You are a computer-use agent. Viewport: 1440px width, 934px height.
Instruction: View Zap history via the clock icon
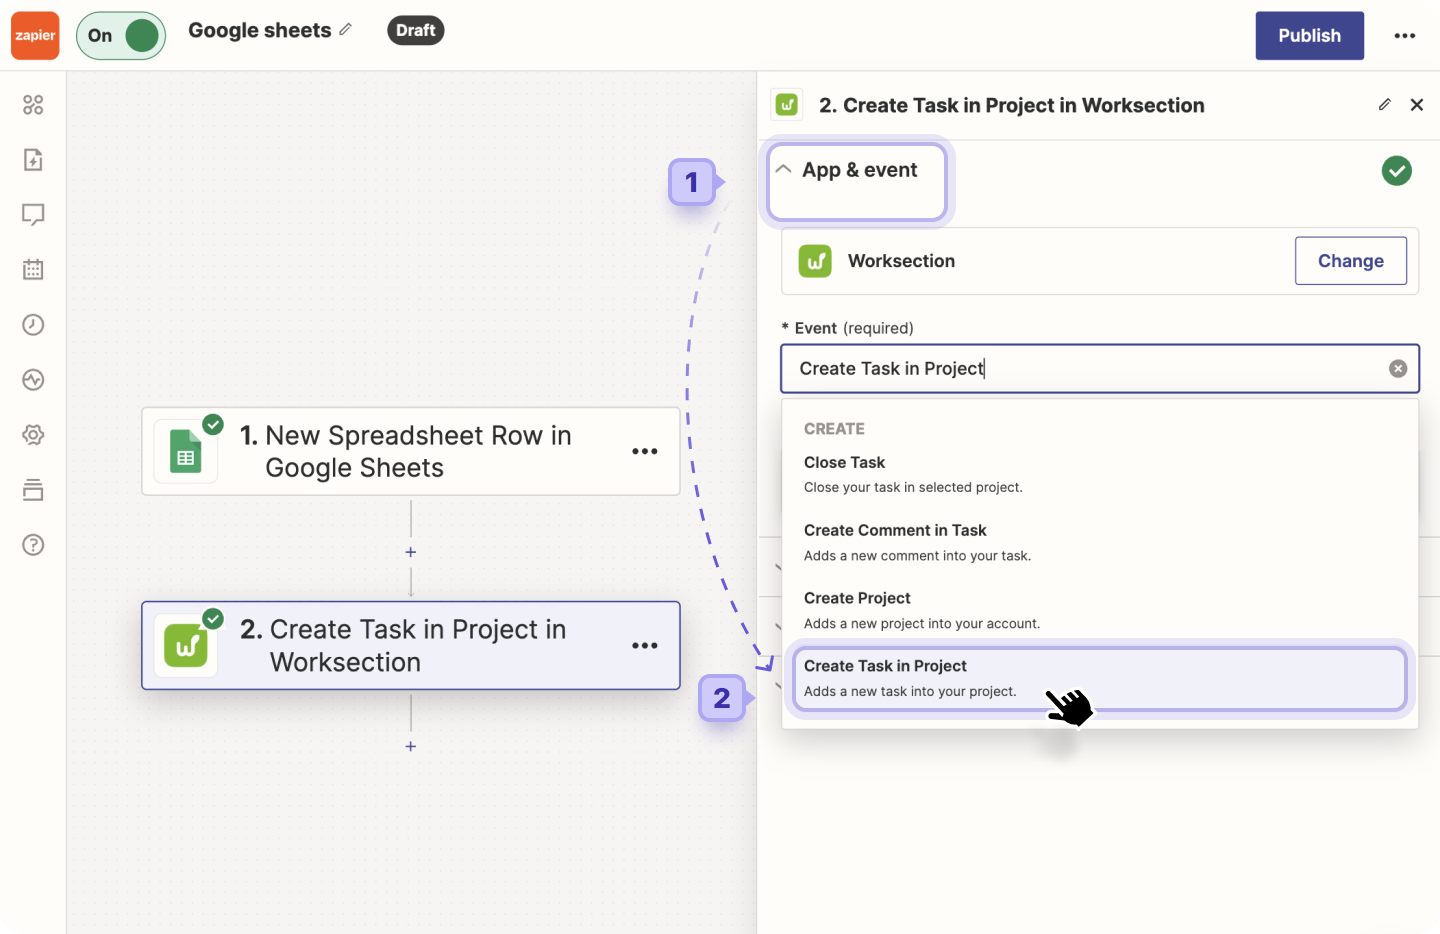(x=33, y=324)
